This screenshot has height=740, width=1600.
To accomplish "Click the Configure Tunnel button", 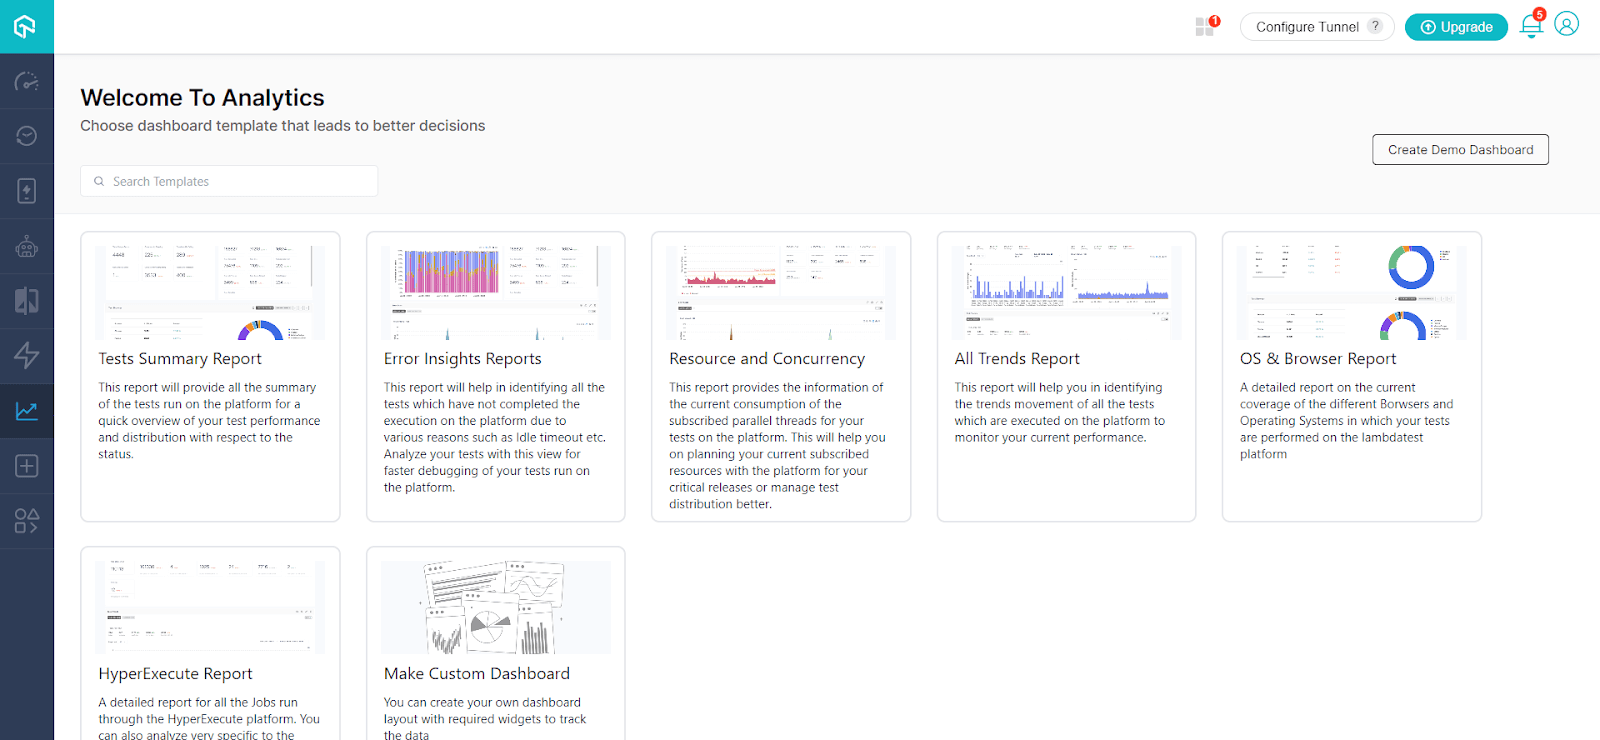I will [1317, 27].
